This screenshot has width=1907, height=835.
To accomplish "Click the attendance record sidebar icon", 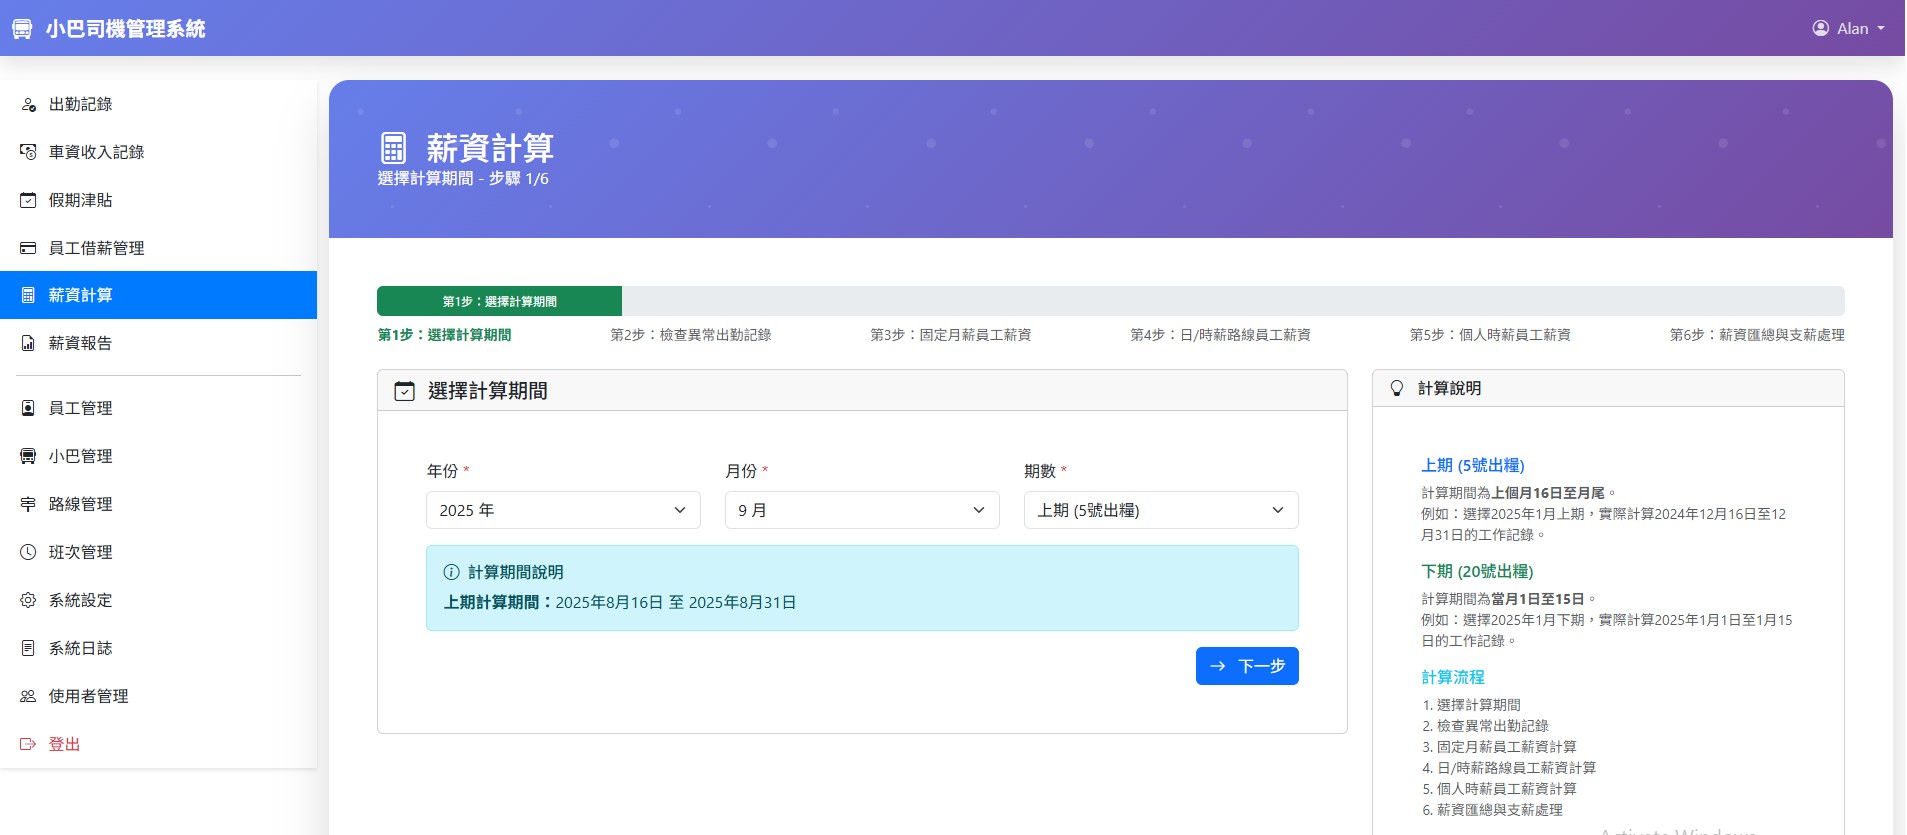I will (28, 104).
